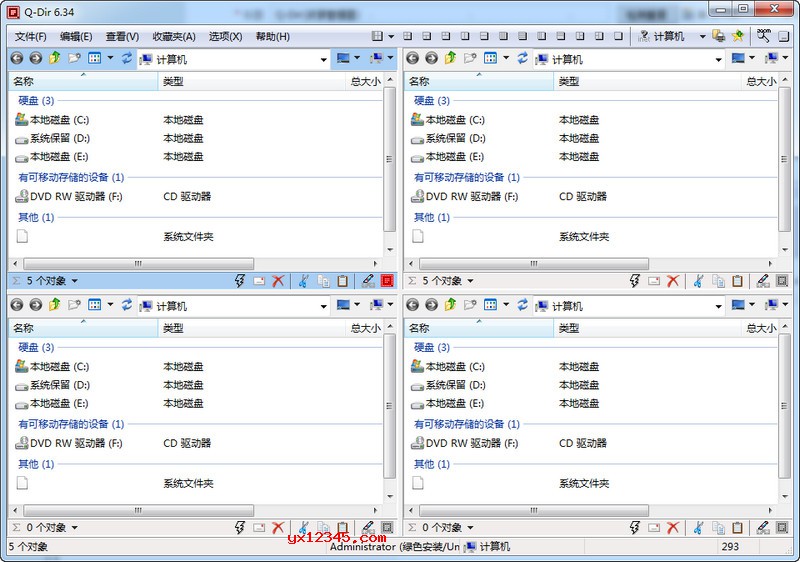Expand the bottom-right pane address bar dropdown
This screenshot has width=800, height=562.
(x=718, y=306)
